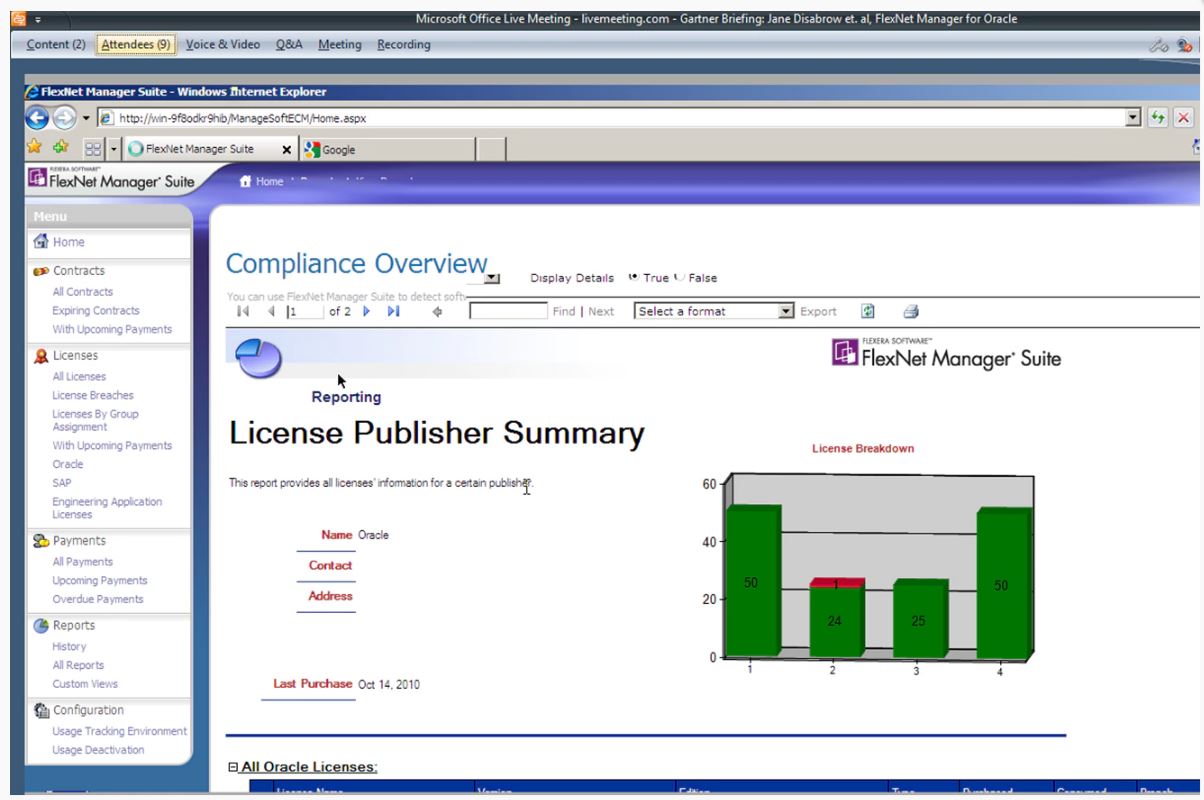Open the Content (2) menu
This screenshot has height=800, width=1204.
[x=56, y=44]
